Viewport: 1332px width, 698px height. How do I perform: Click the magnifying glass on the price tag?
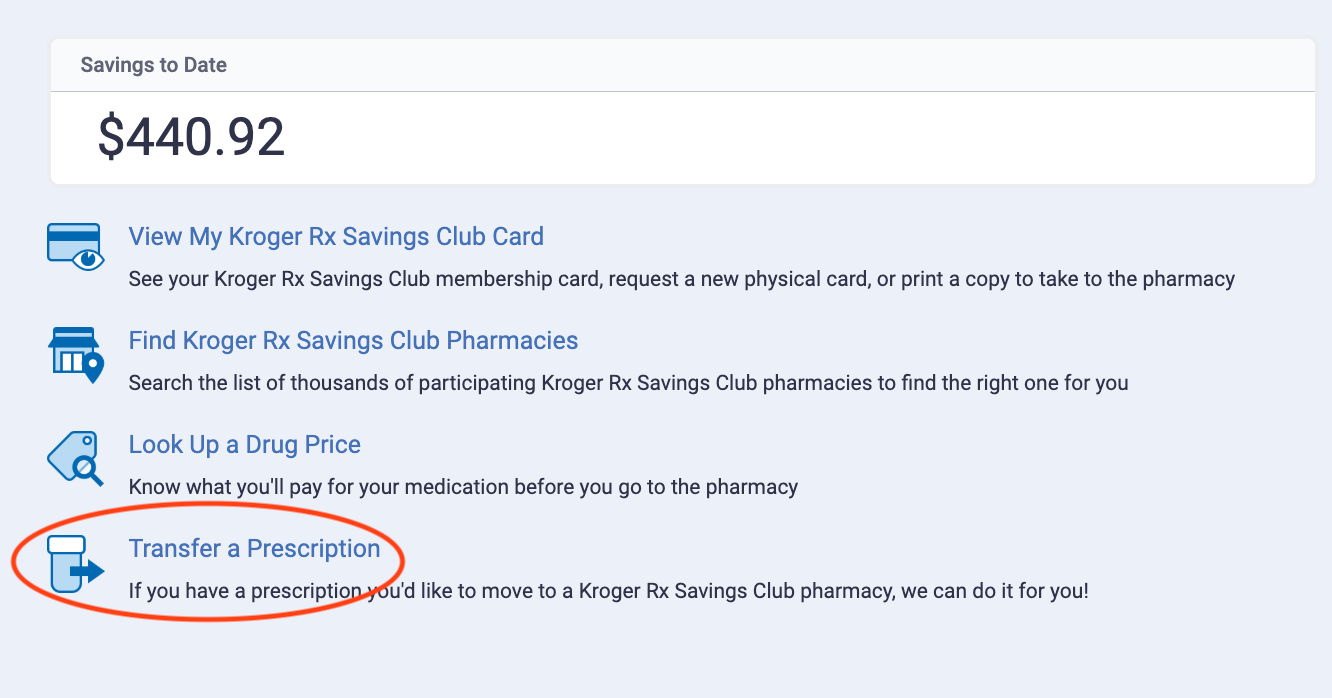[x=86, y=468]
